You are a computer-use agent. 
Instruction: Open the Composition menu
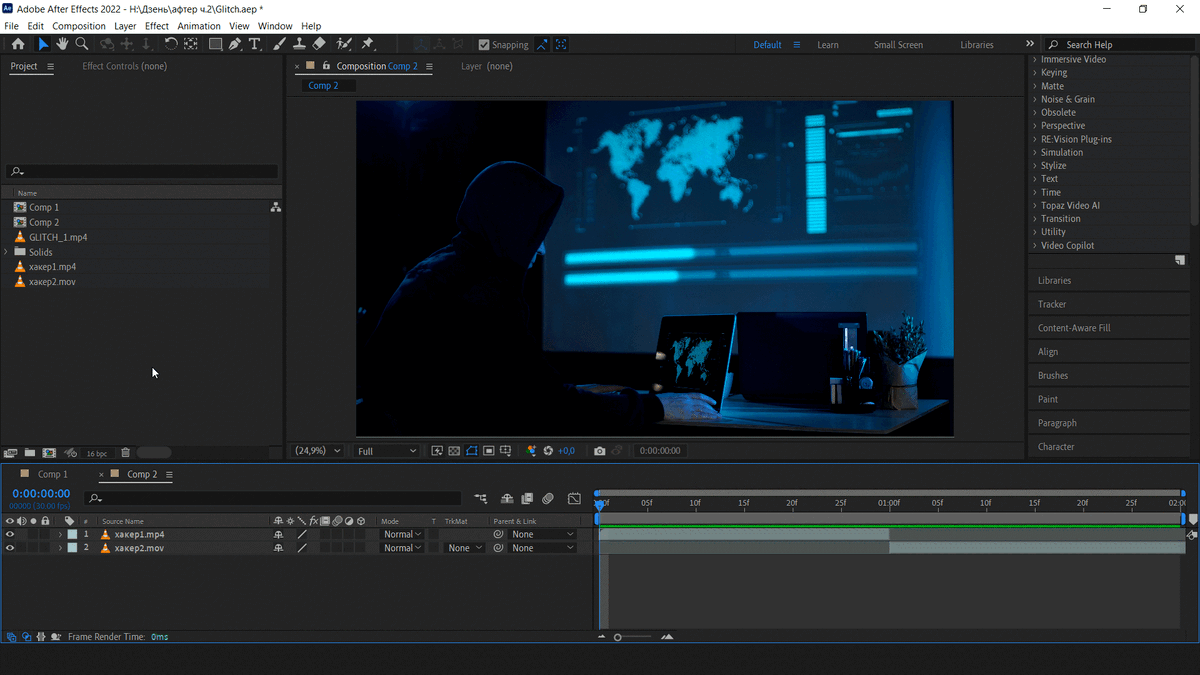(79, 26)
